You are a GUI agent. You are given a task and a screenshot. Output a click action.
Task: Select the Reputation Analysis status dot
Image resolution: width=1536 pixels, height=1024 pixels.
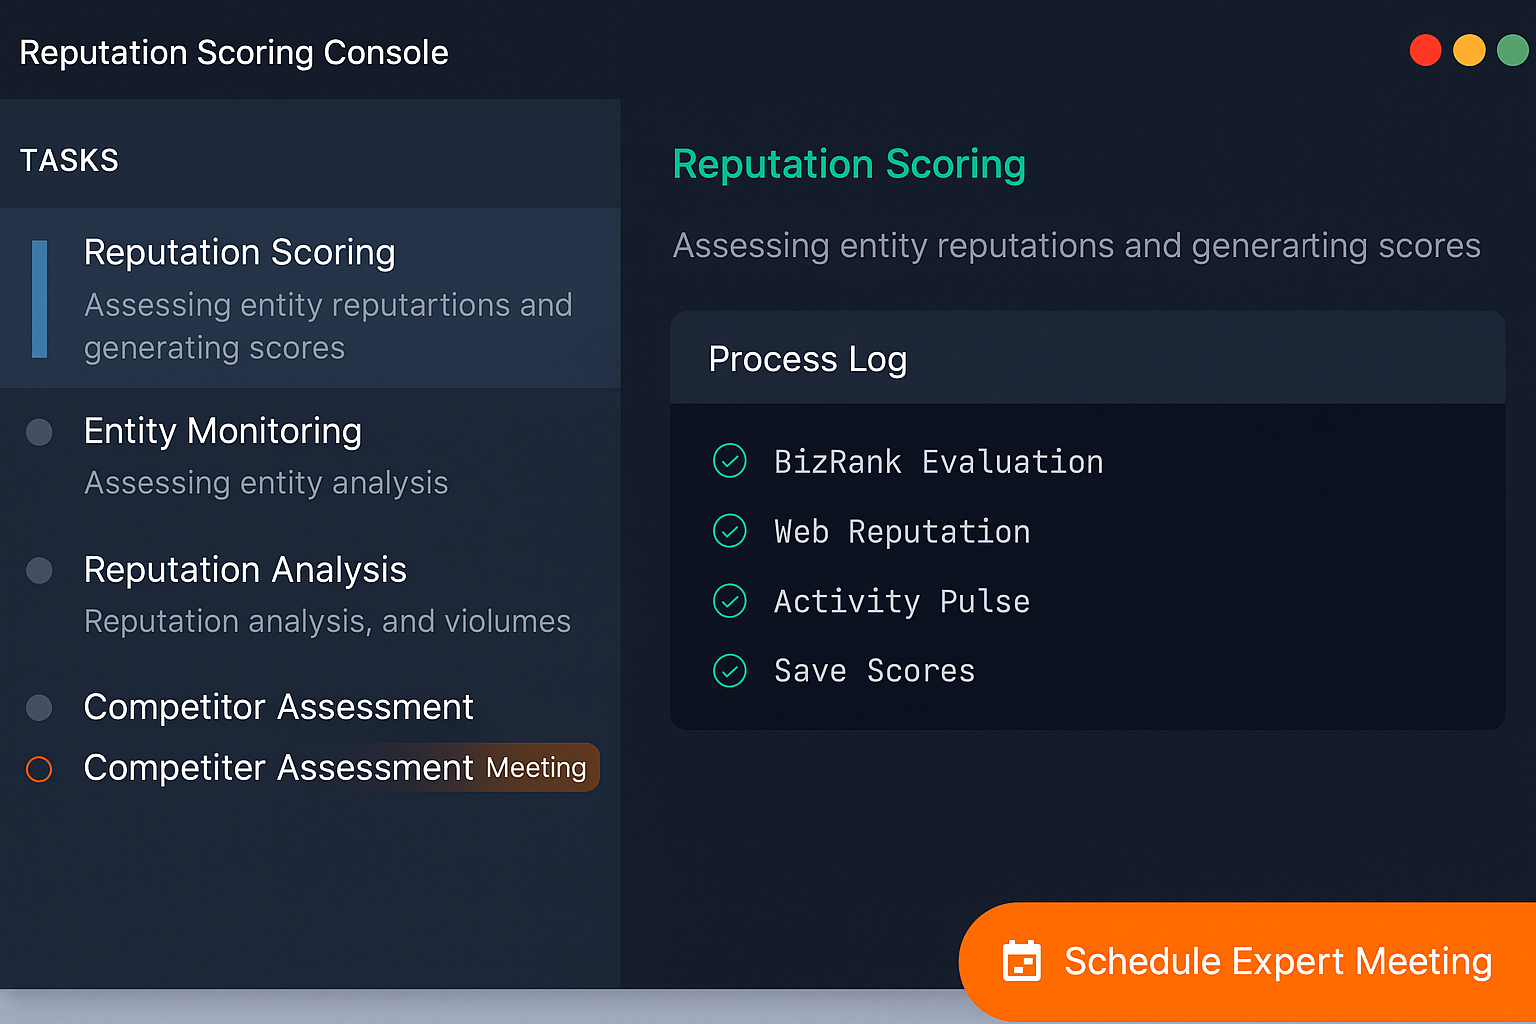point(39,570)
